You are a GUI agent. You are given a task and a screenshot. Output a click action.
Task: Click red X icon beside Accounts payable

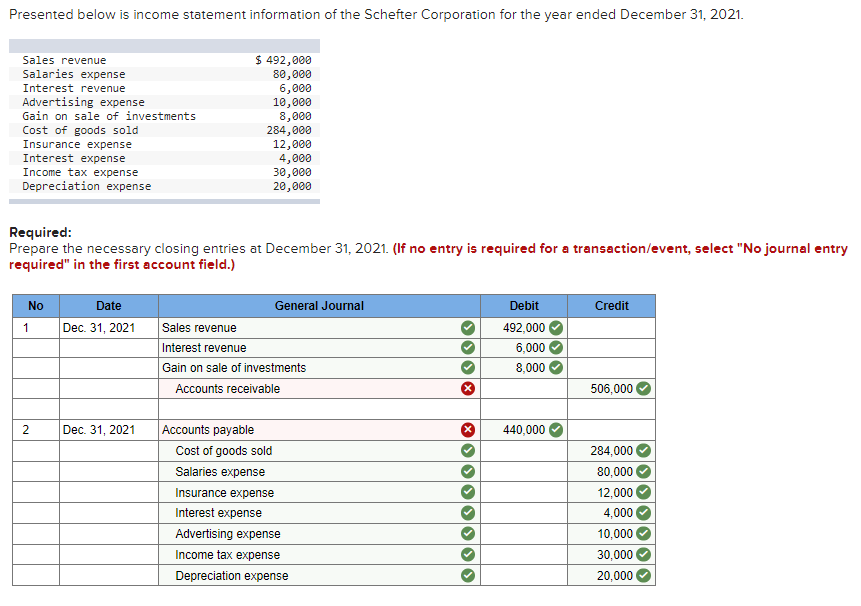point(468,429)
